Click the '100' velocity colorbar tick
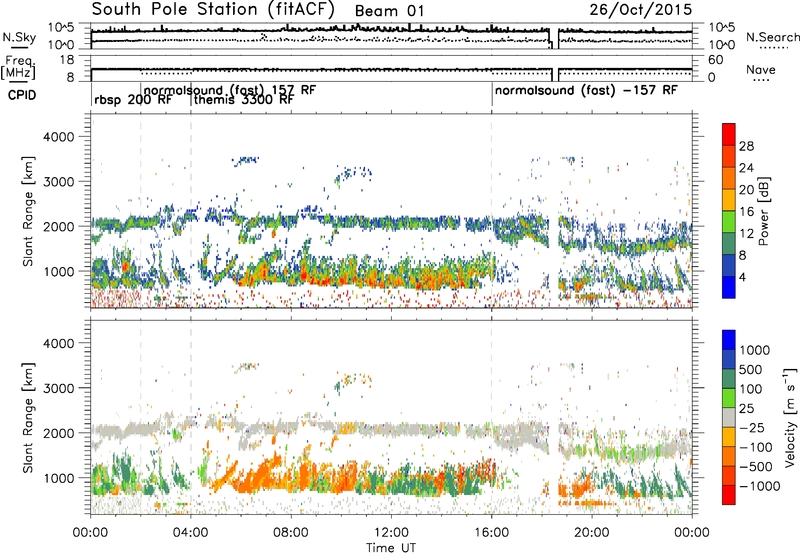 coord(751,389)
